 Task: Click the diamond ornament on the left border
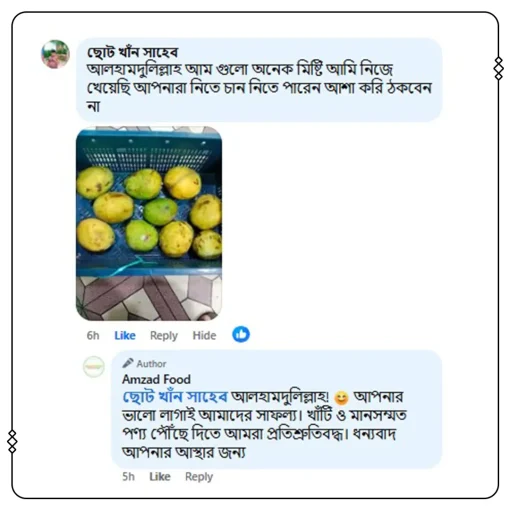12,442
